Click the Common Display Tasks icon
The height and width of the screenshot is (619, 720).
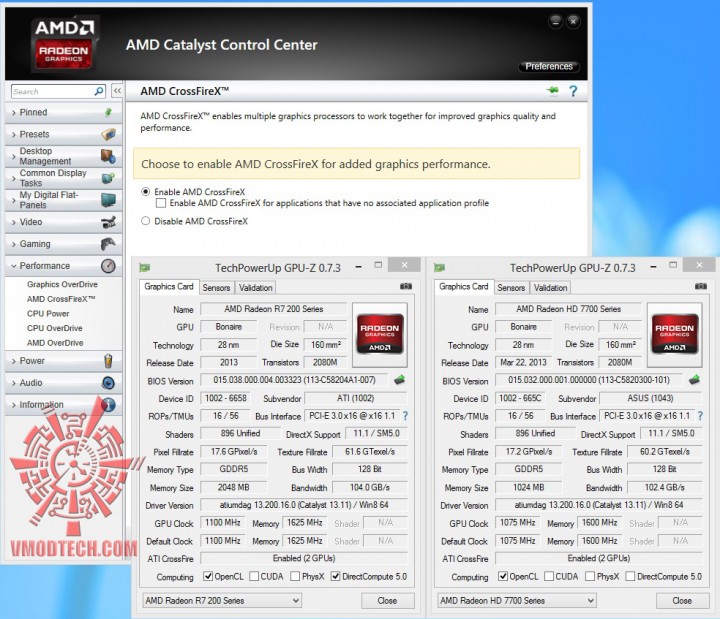[108, 178]
